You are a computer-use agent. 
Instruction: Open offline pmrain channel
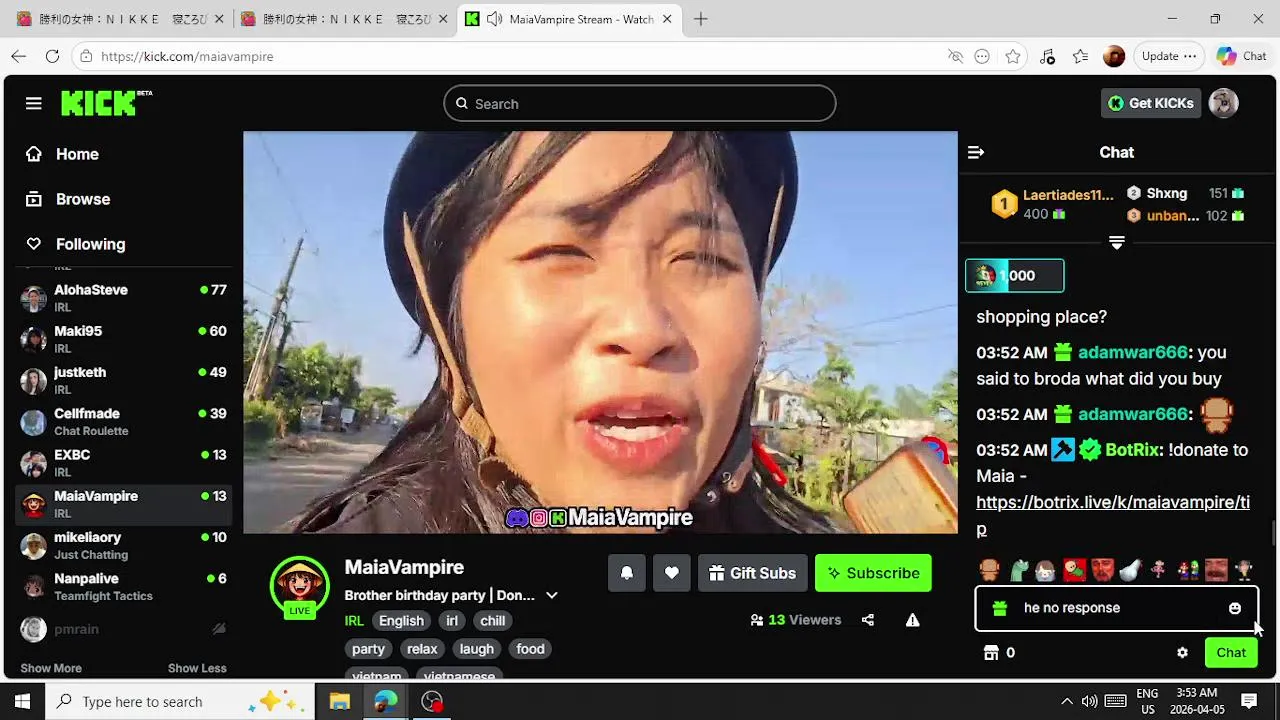click(x=124, y=629)
